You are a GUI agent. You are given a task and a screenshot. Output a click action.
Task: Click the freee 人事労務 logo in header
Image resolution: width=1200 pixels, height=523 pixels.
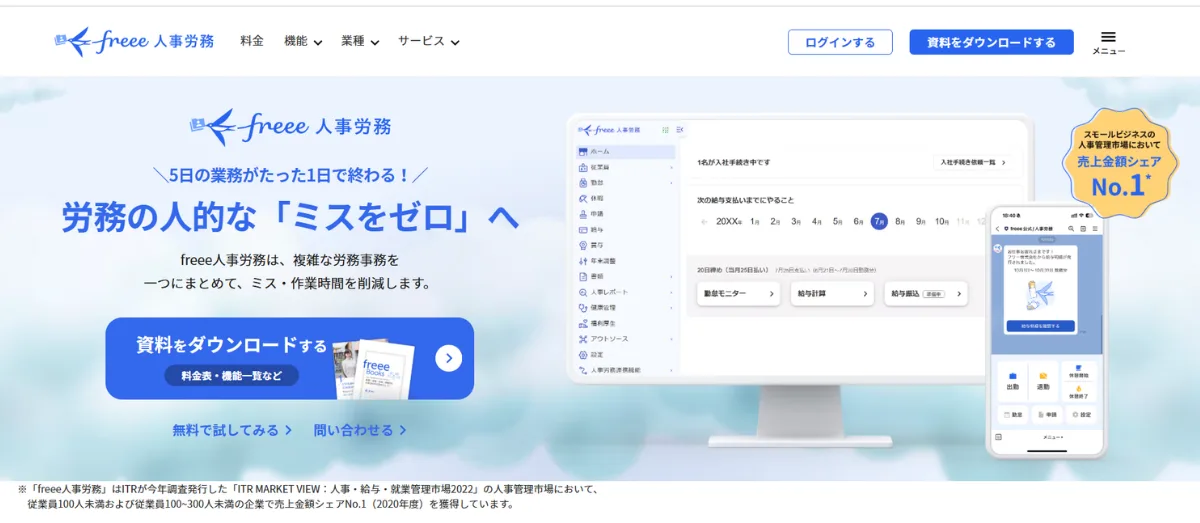coord(134,41)
